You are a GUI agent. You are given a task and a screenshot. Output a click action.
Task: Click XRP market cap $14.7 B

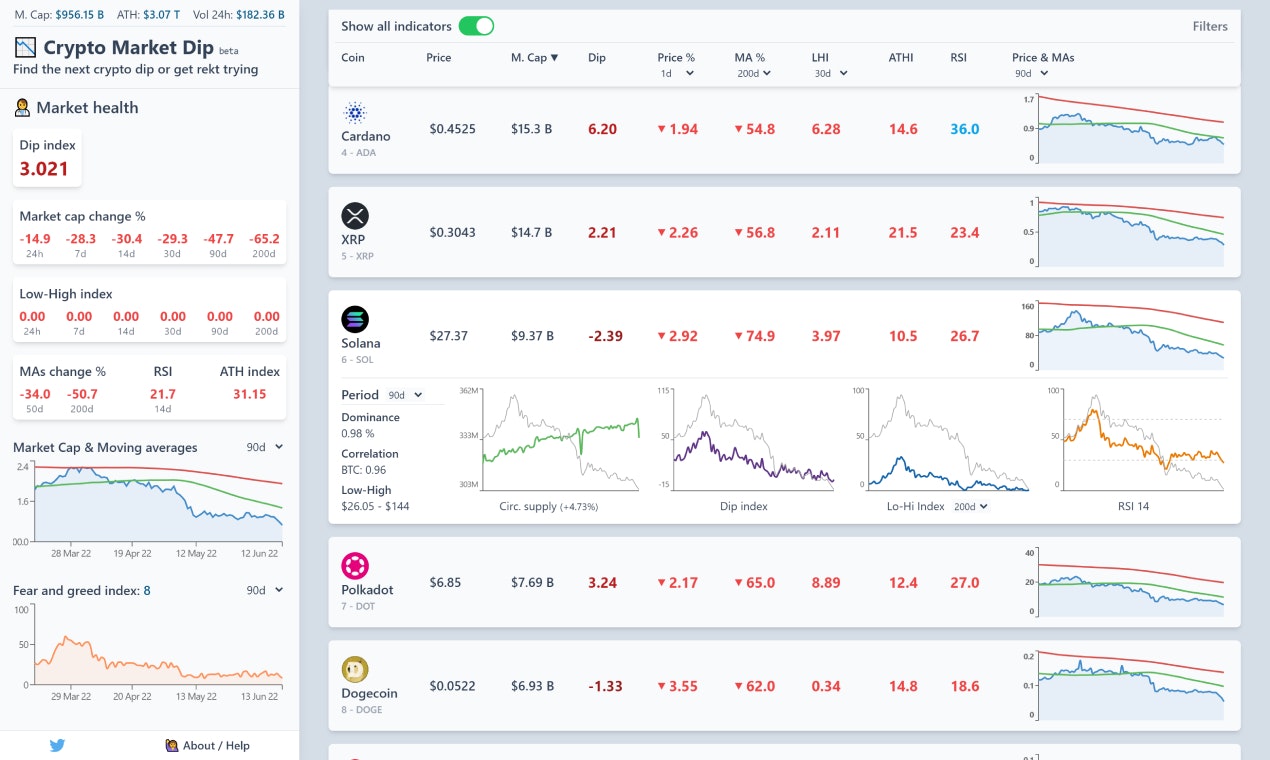click(531, 232)
